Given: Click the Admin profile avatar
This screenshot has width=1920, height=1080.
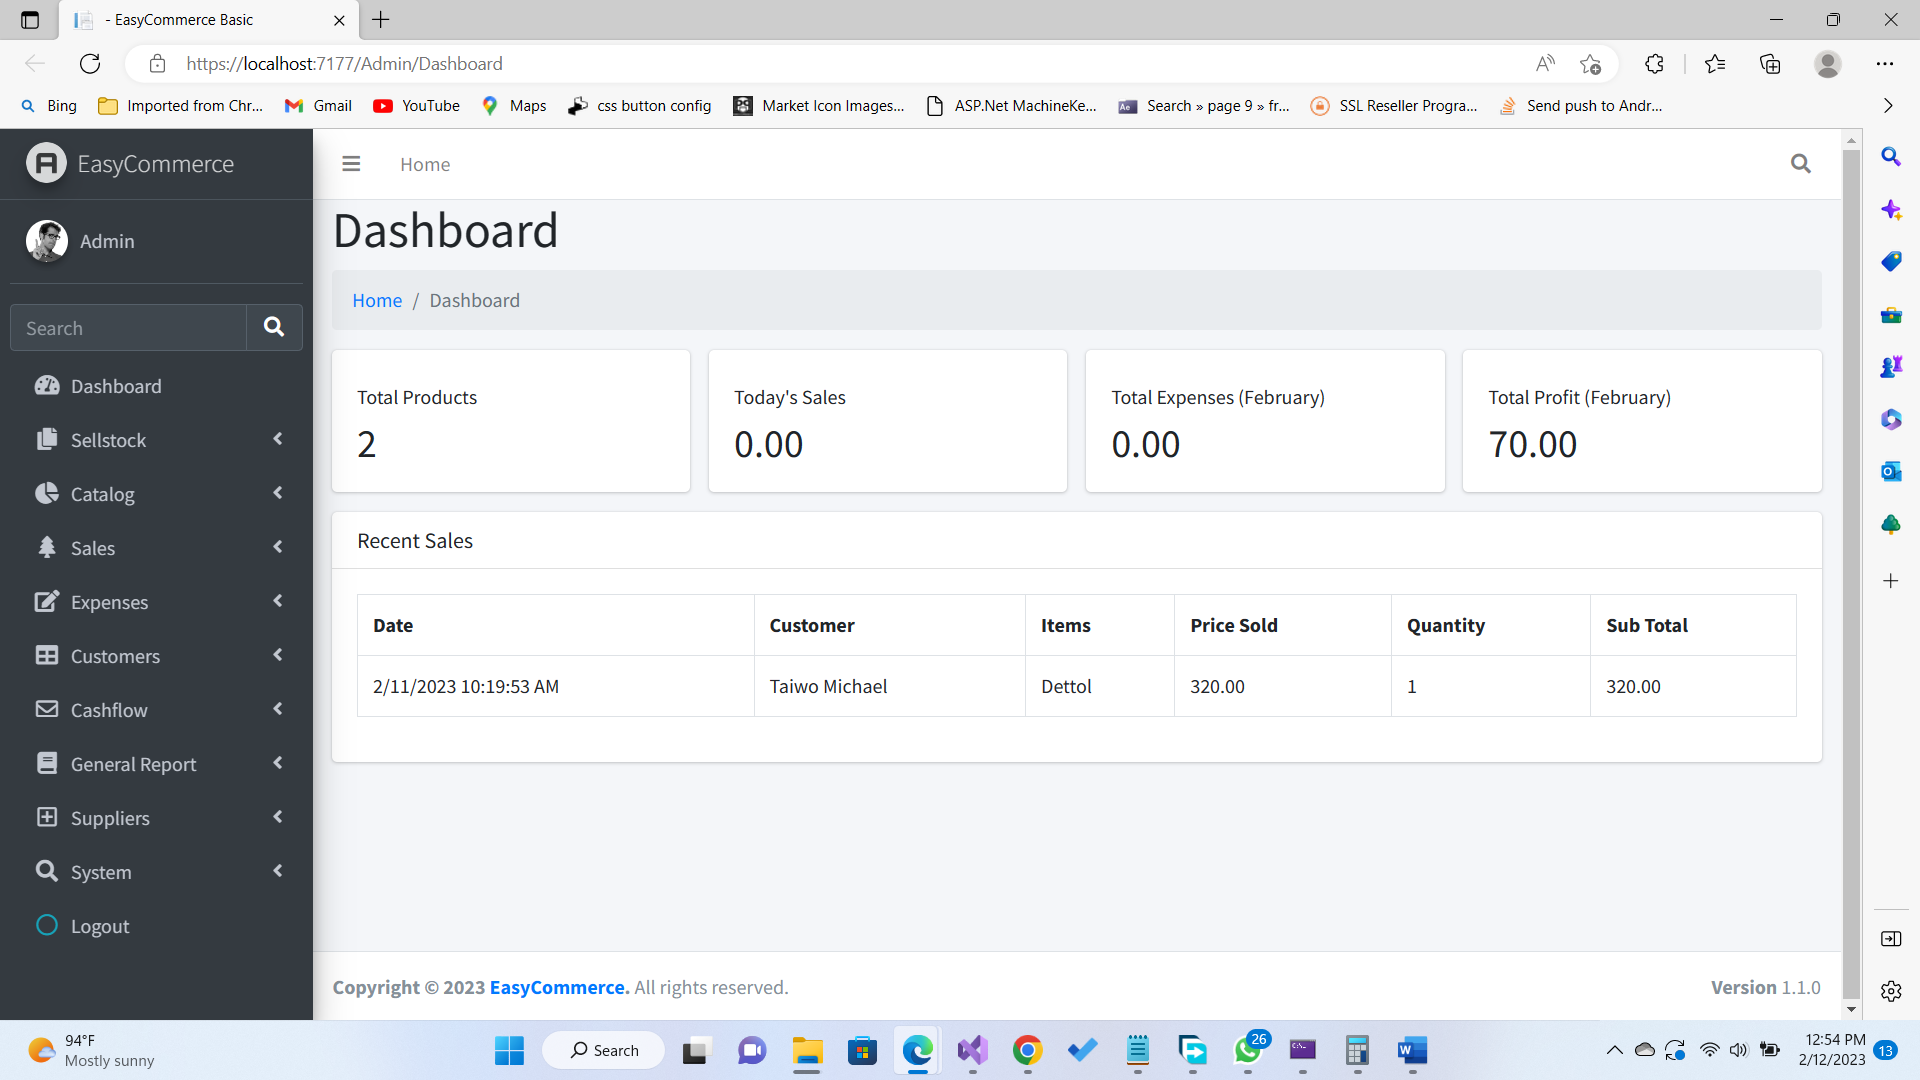Looking at the screenshot, I should pos(46,241).
